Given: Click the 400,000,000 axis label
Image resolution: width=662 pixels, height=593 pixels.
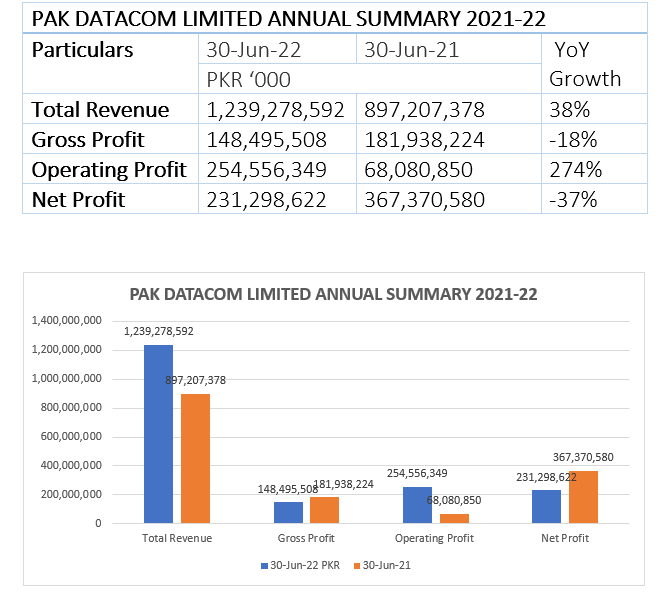Looking at the screenshot, I should click(x=71, y=465).
